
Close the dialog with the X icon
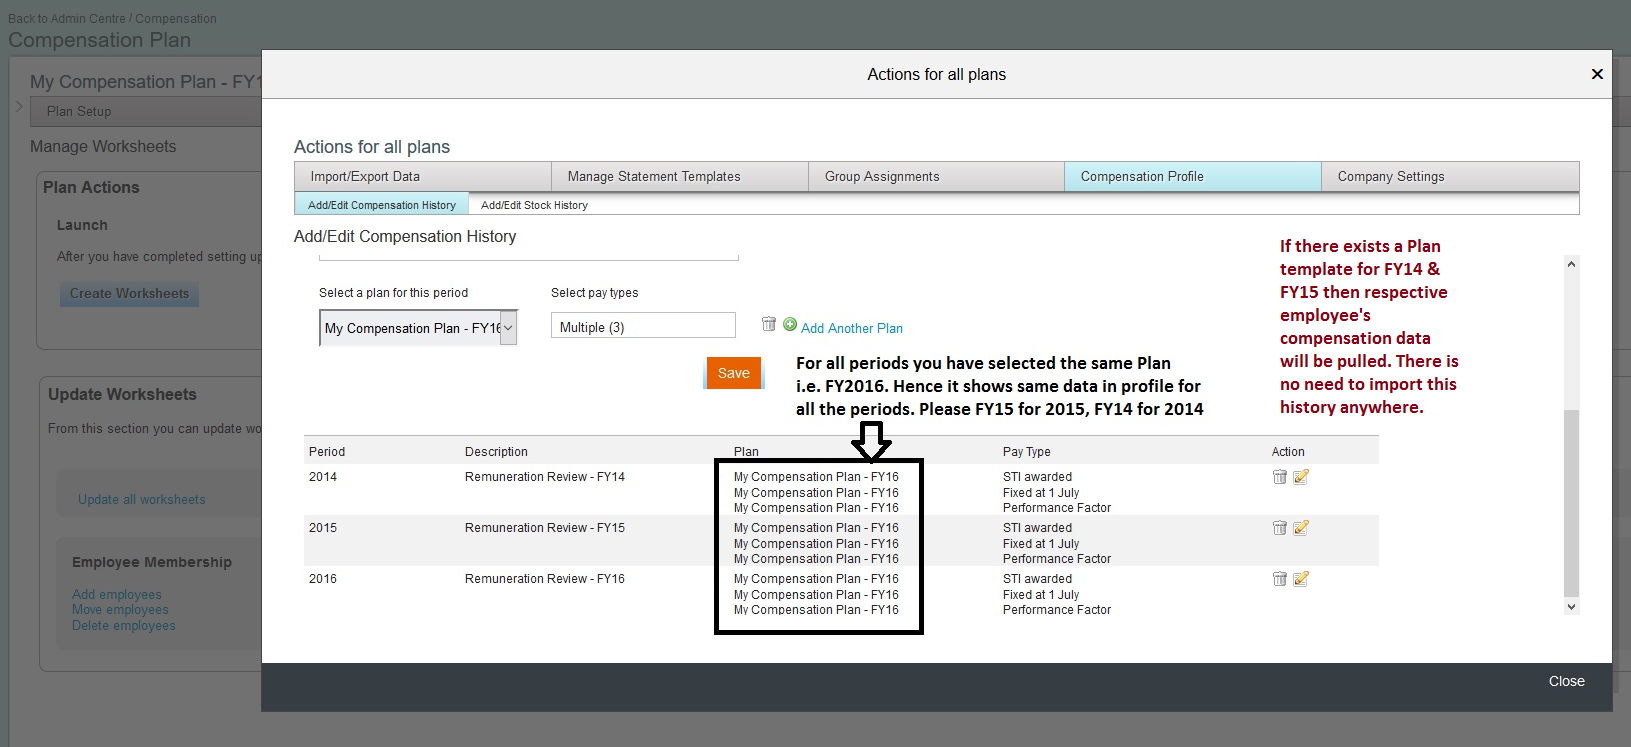[x=1597, y=74]
